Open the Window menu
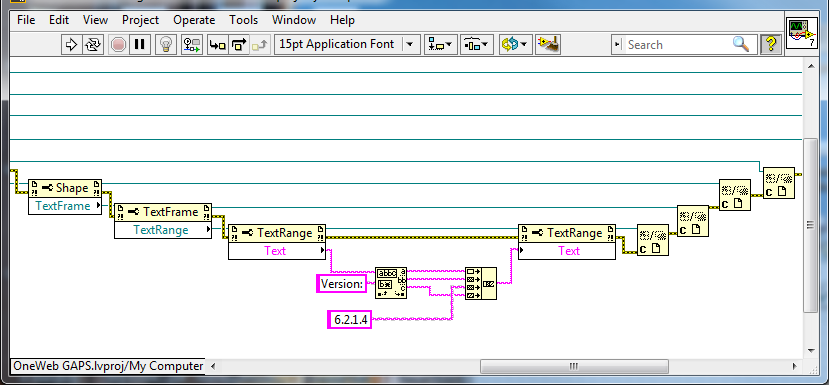This screenshot has width=829, height=385. pos(294,20)
